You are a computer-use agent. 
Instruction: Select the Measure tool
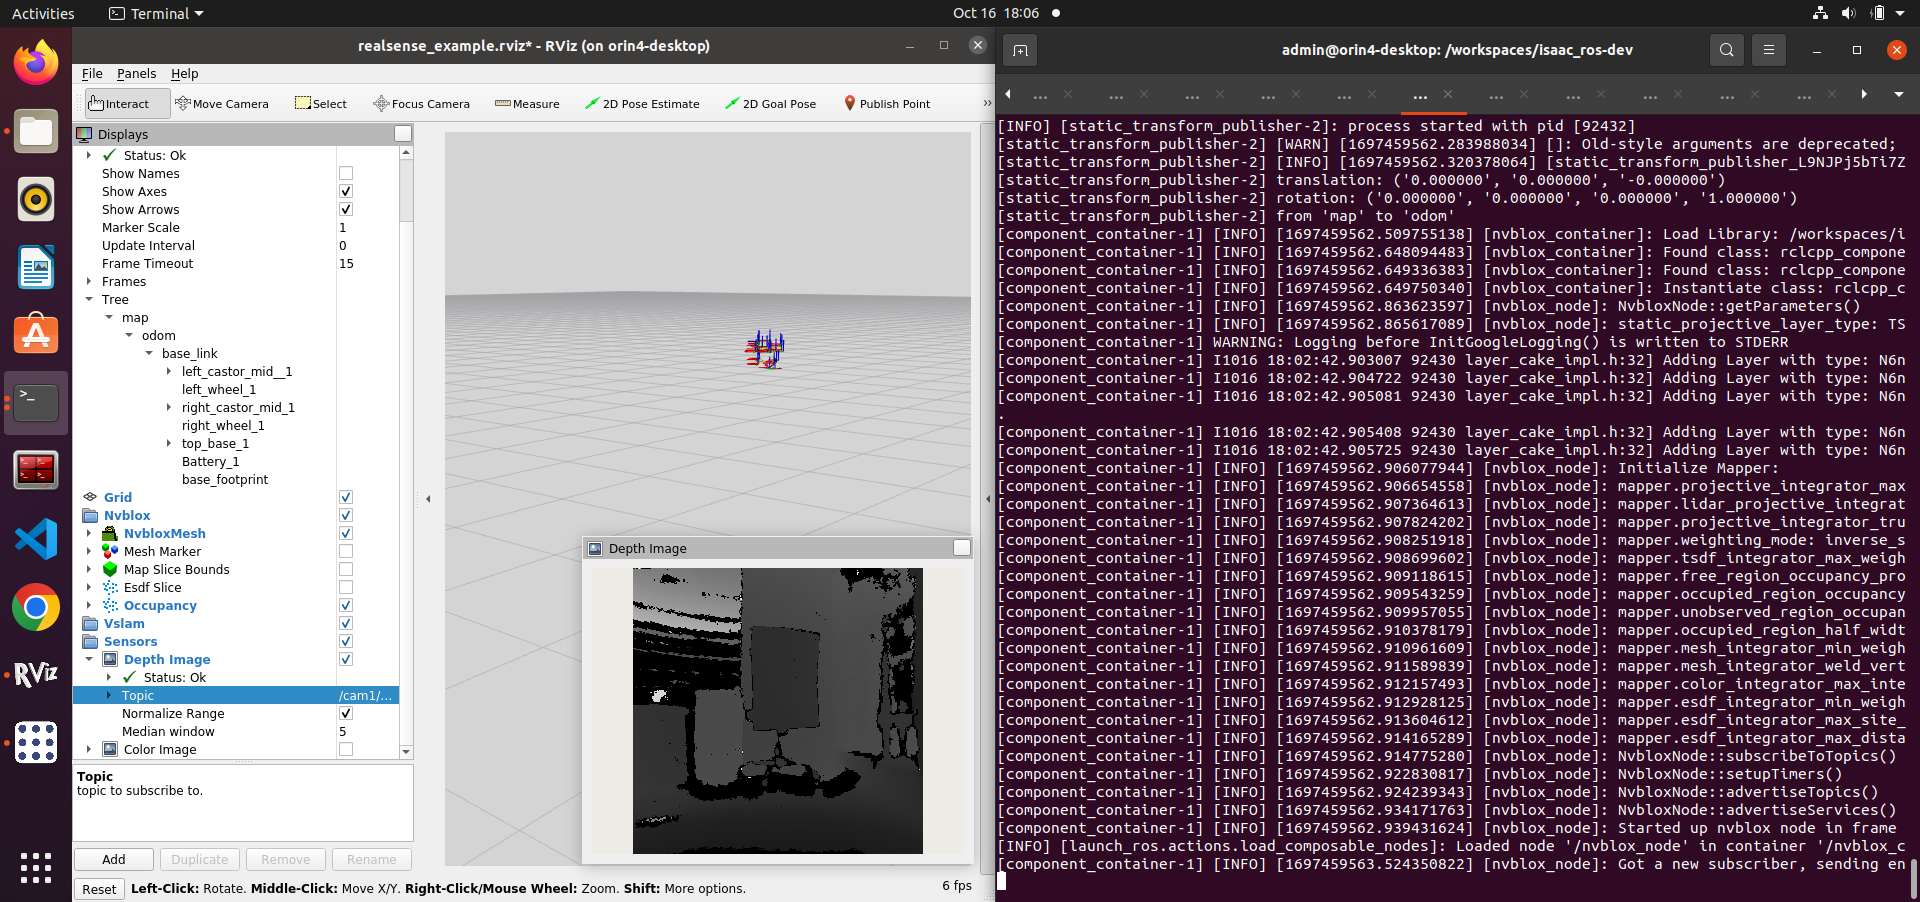click(x=527, y=103)
